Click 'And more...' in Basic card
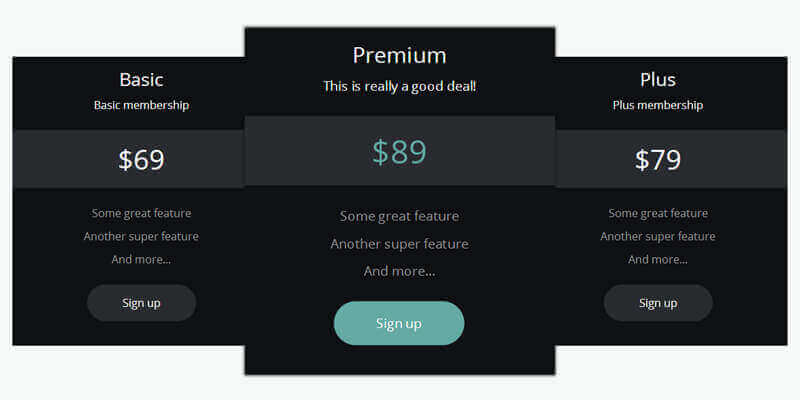 click(141, 259)
